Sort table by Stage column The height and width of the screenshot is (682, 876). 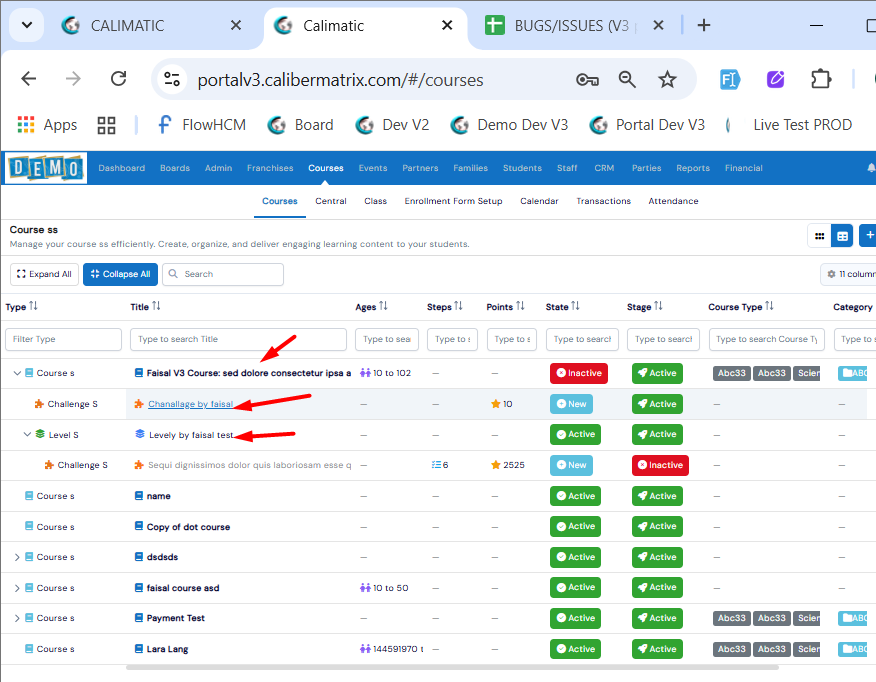(x=658, y=306)
